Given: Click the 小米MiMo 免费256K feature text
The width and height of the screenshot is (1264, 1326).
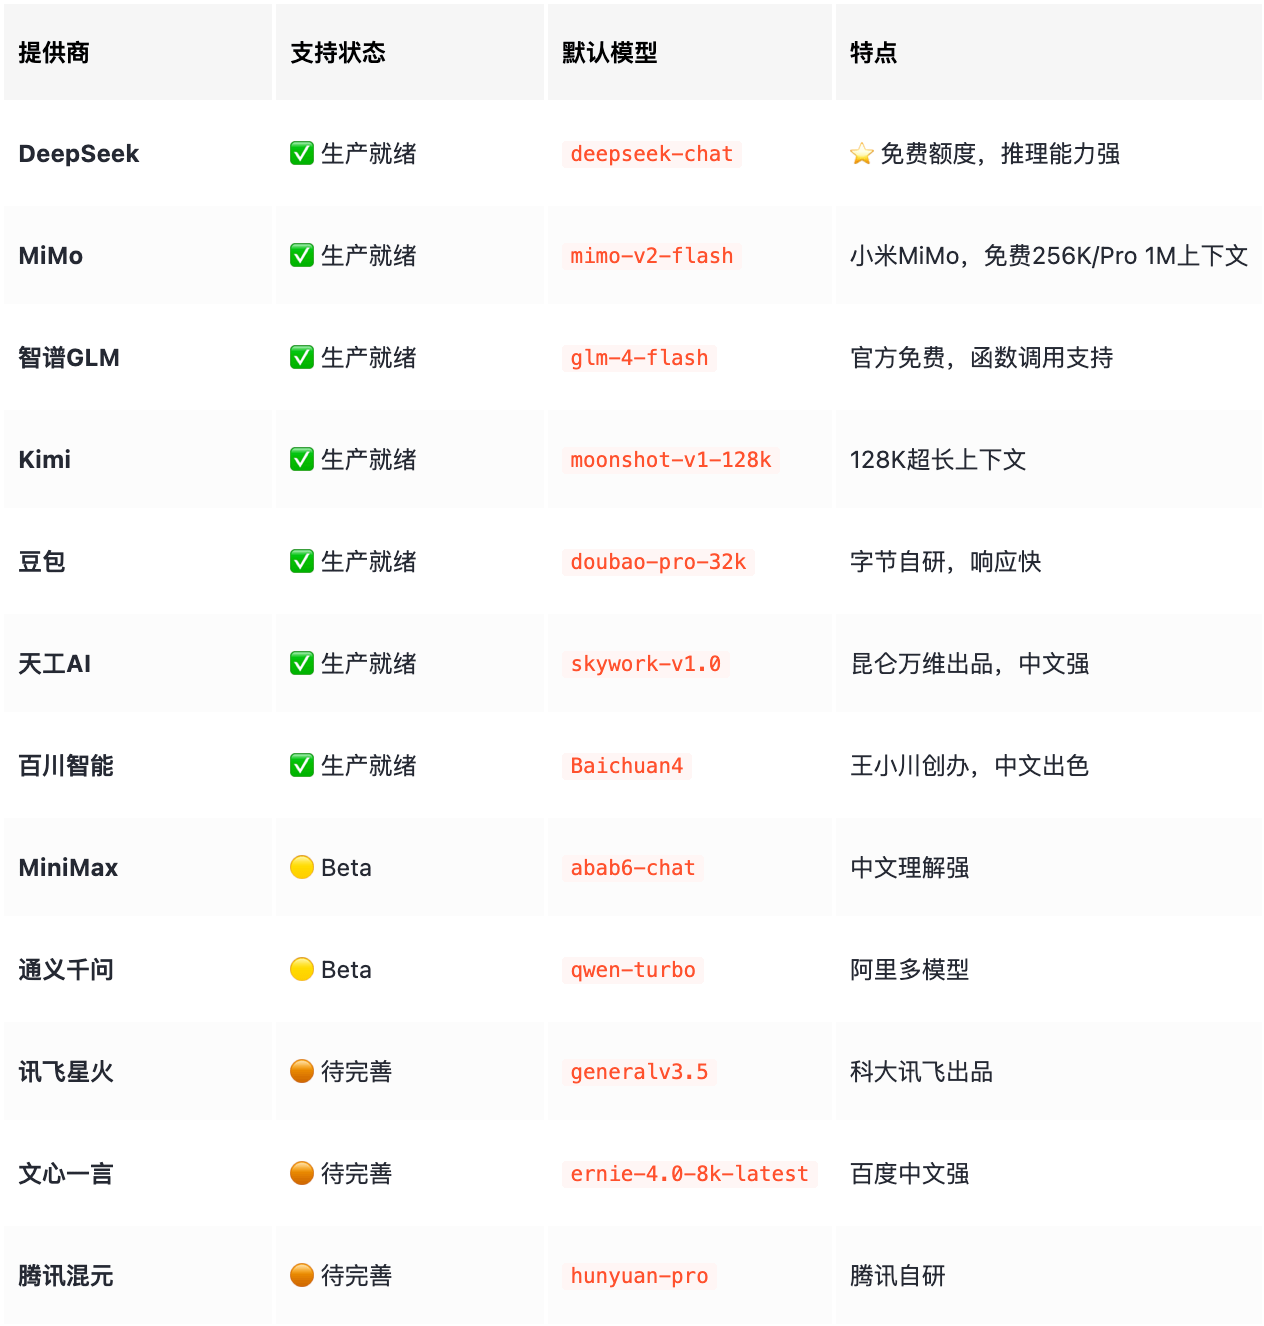Looking at the screenshot, I should point(1049,255).
